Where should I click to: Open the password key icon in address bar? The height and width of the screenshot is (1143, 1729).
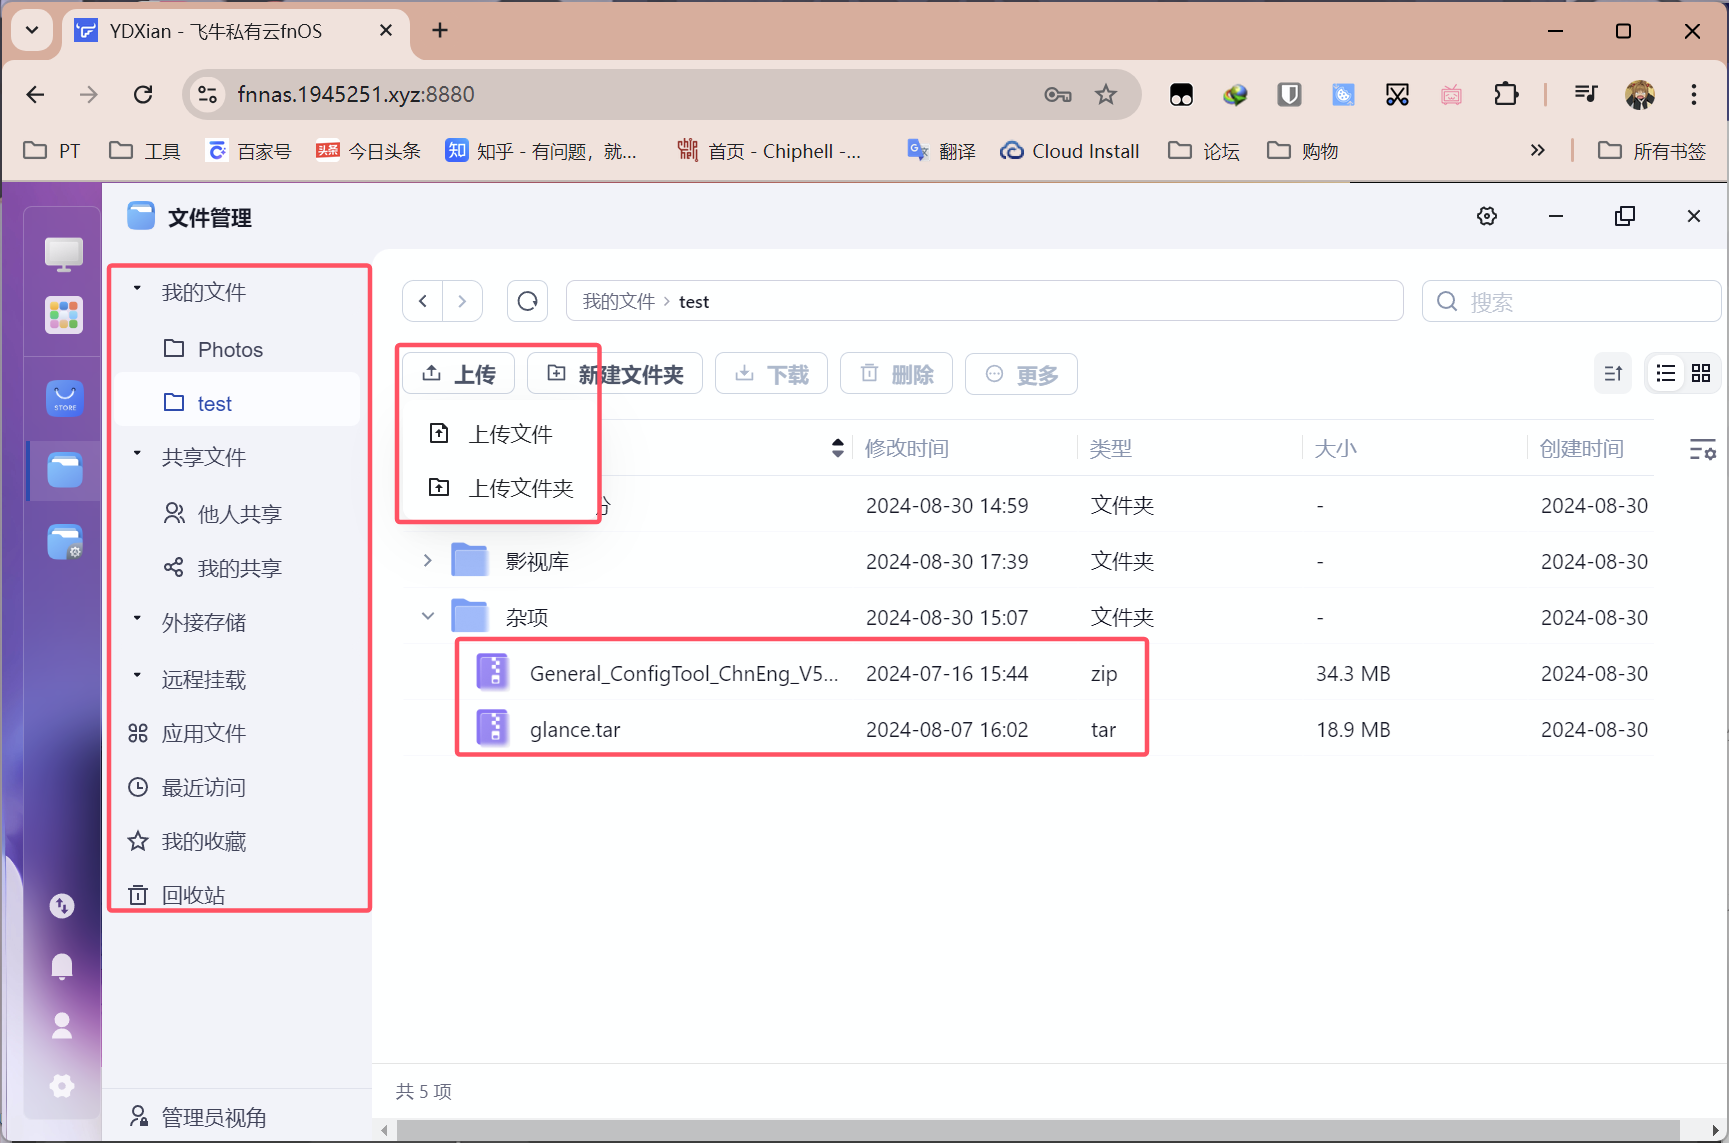[x=1058, y=94]
